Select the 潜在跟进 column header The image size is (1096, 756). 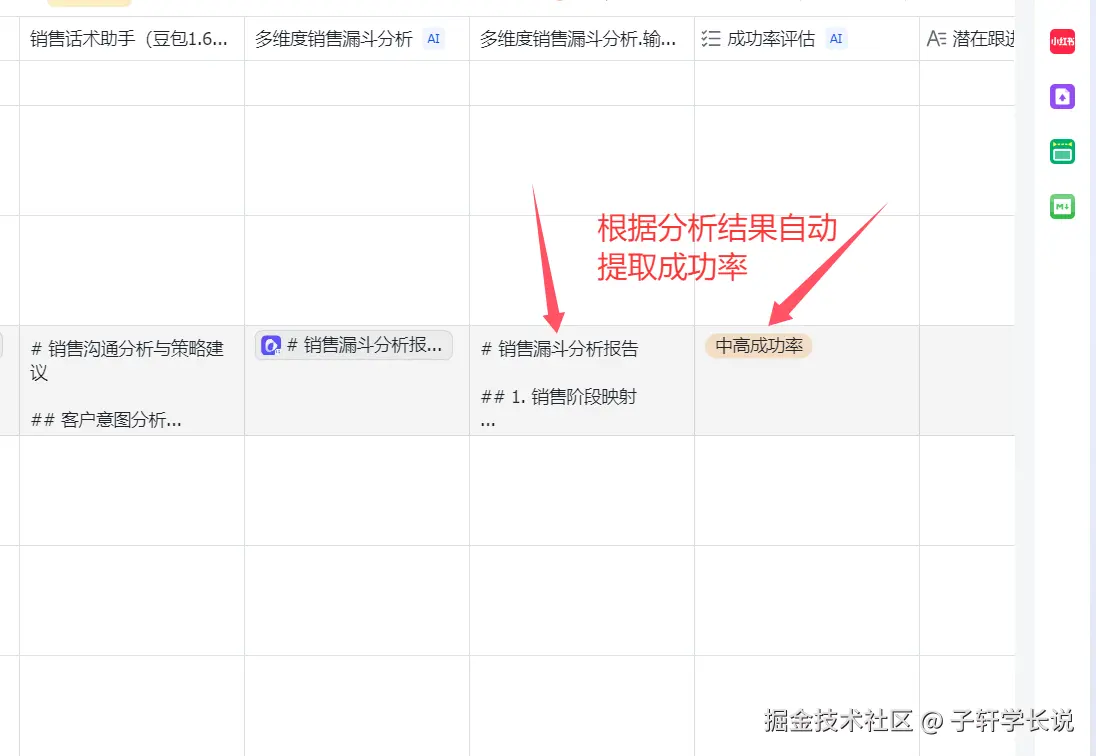967,39
